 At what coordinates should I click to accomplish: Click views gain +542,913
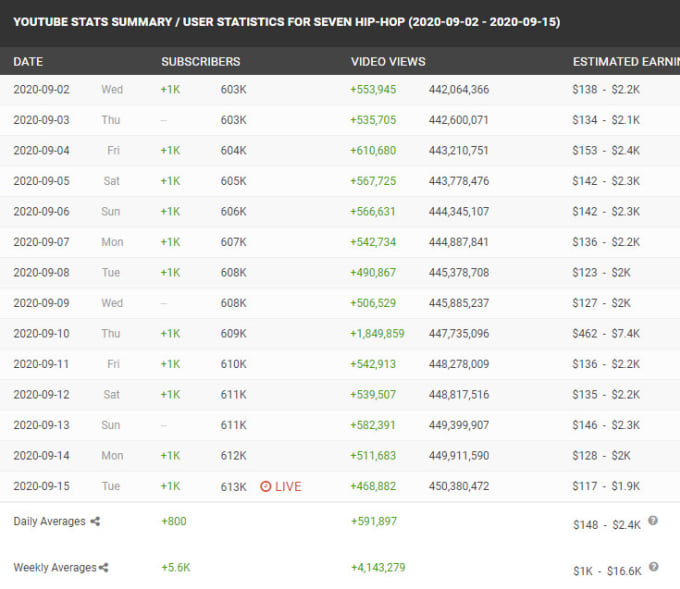pos(373,364)
